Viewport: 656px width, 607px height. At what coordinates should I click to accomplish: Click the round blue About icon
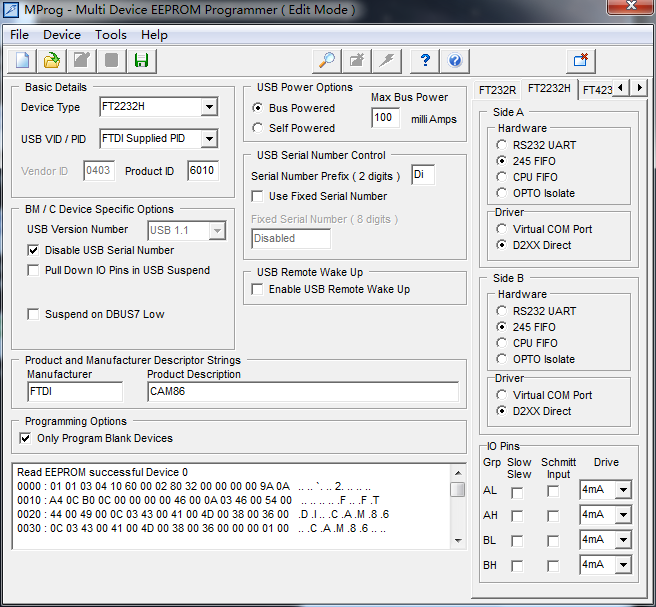point(455,61)
